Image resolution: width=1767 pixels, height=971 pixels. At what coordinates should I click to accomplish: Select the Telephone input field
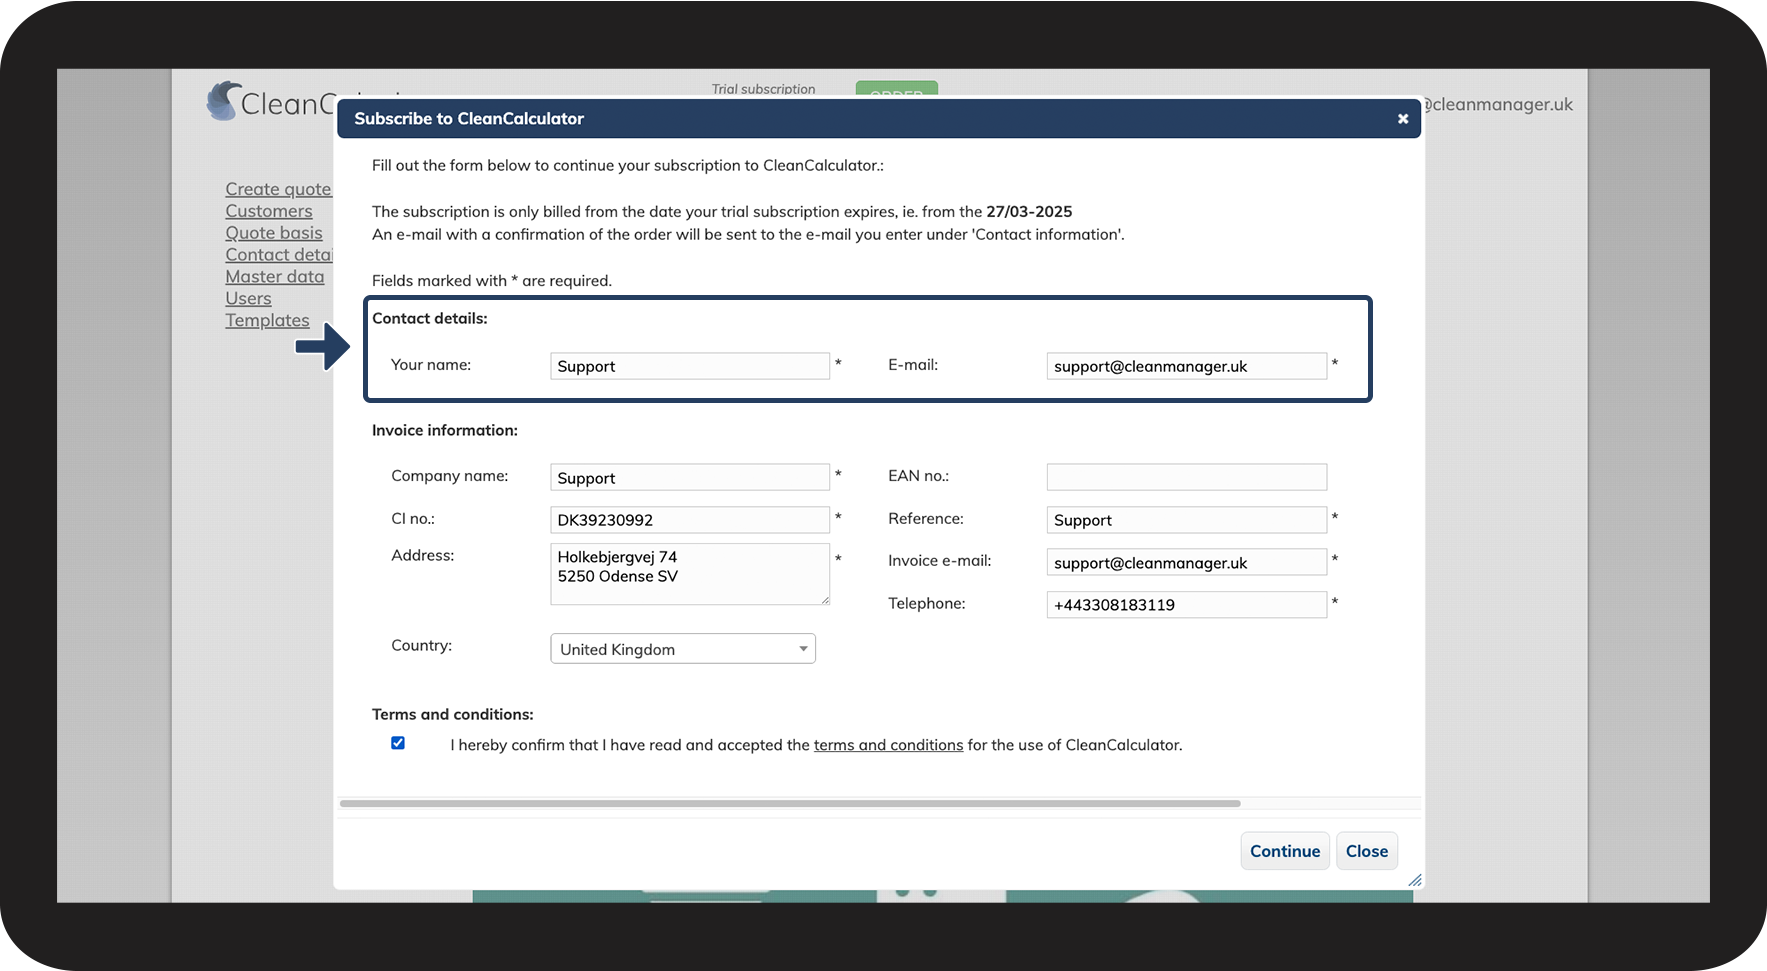(1186, 605)
